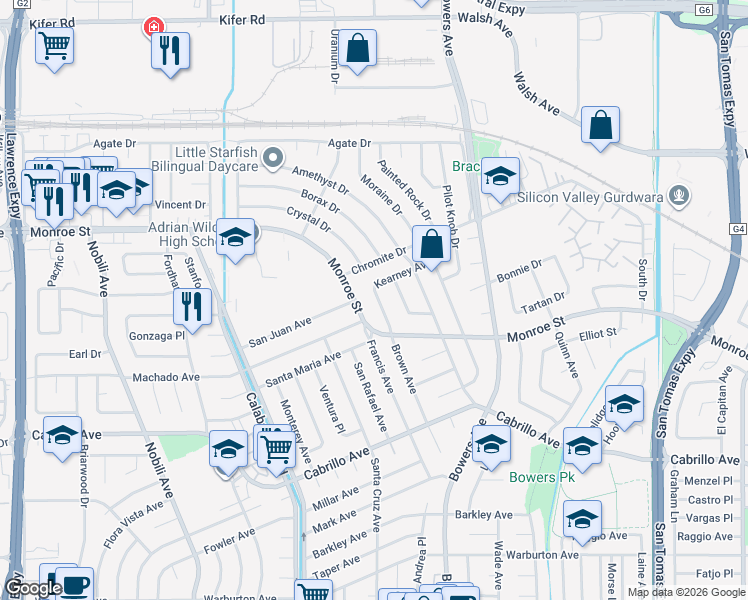The width and height of the screenshot is (748, 600).
Task: Click the Silicon Valley Gurdwara place pin
Action: click(679, 197)
